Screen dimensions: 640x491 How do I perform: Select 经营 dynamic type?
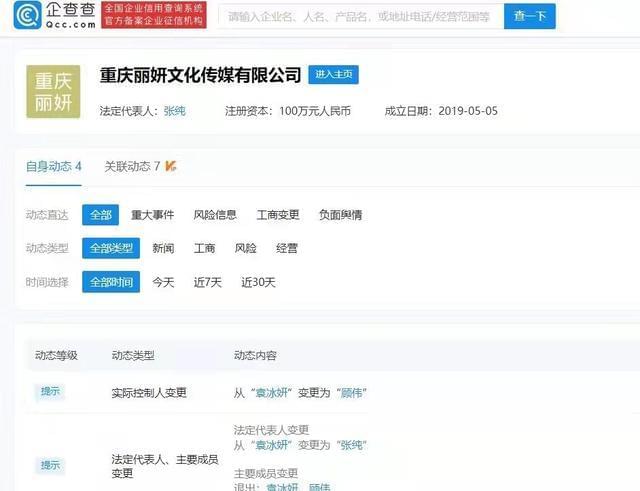[287, 248]
